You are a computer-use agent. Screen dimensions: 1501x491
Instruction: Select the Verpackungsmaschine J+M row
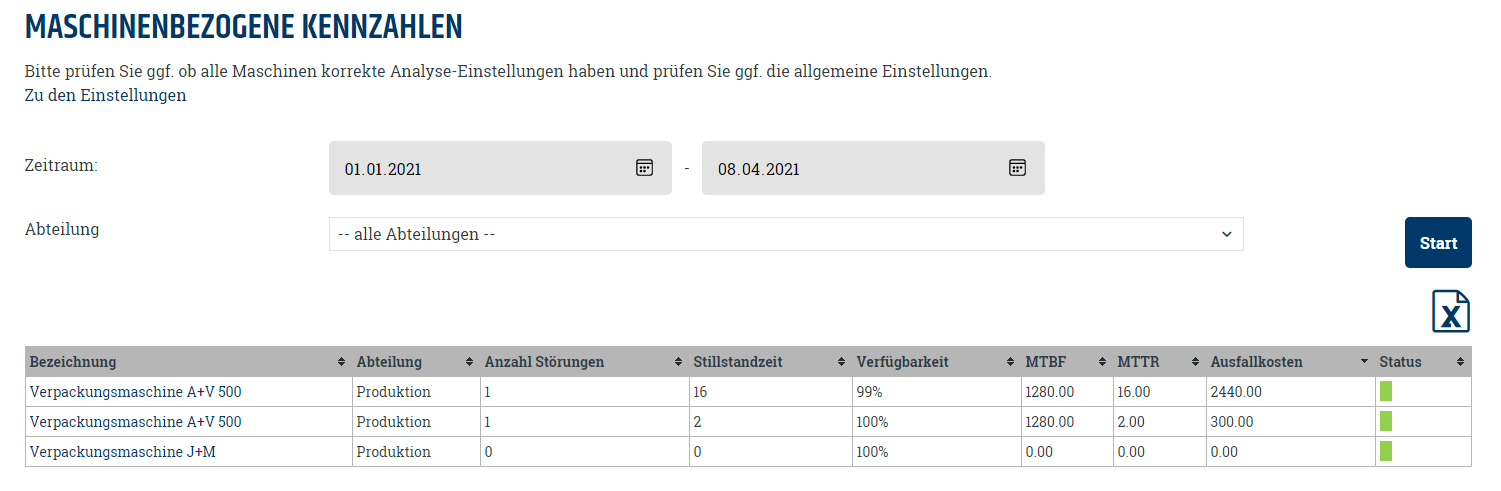748,452
